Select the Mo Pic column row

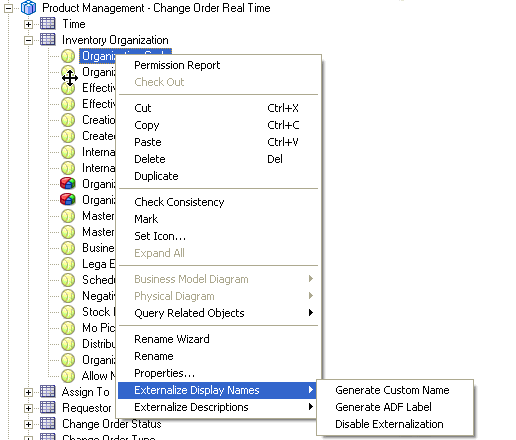point(99,328)
